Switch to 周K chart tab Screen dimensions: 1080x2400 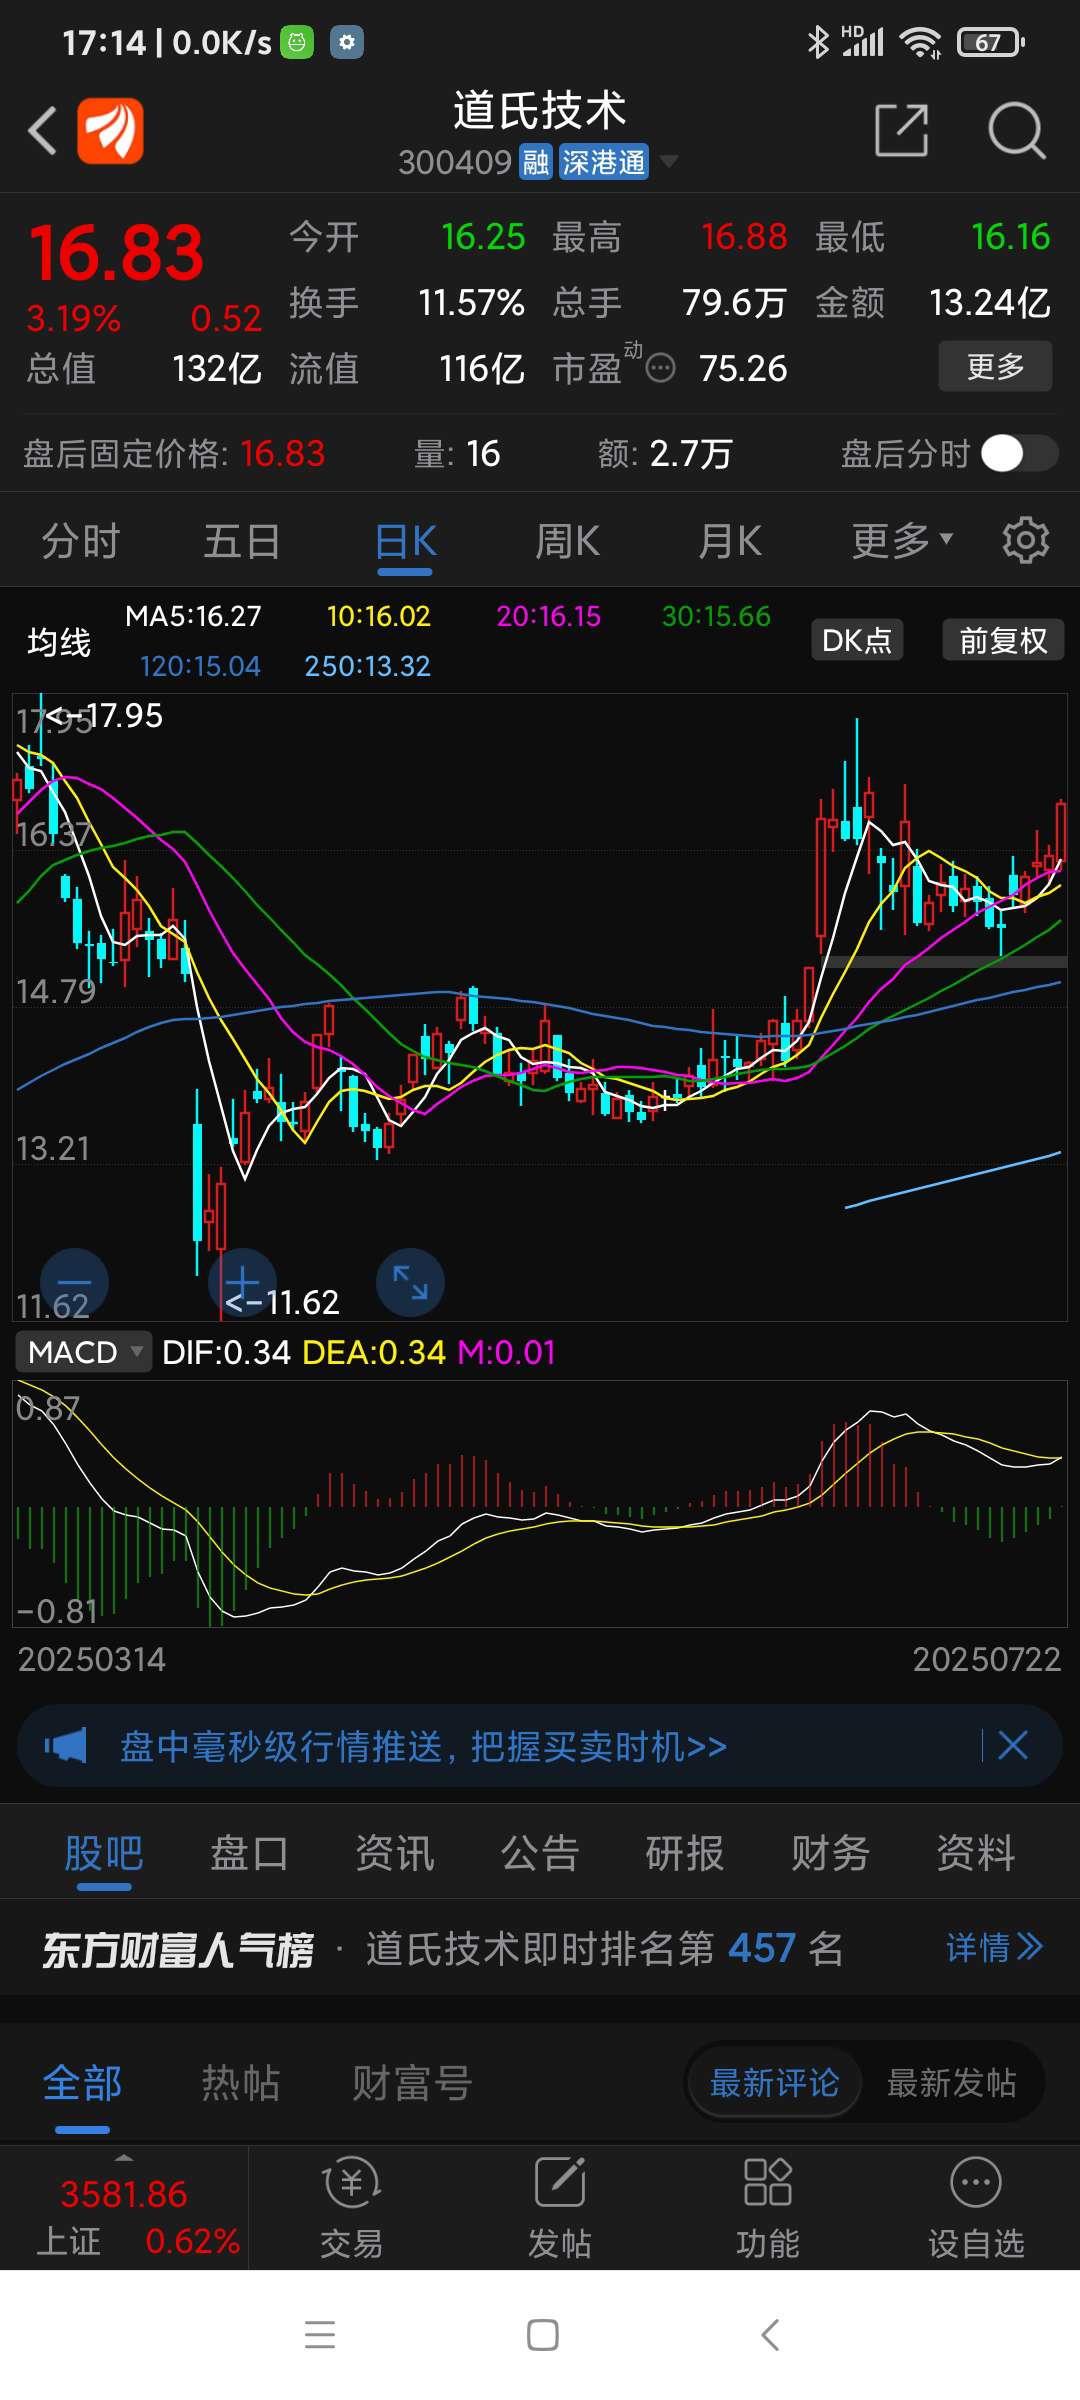[x=567, y=541]
